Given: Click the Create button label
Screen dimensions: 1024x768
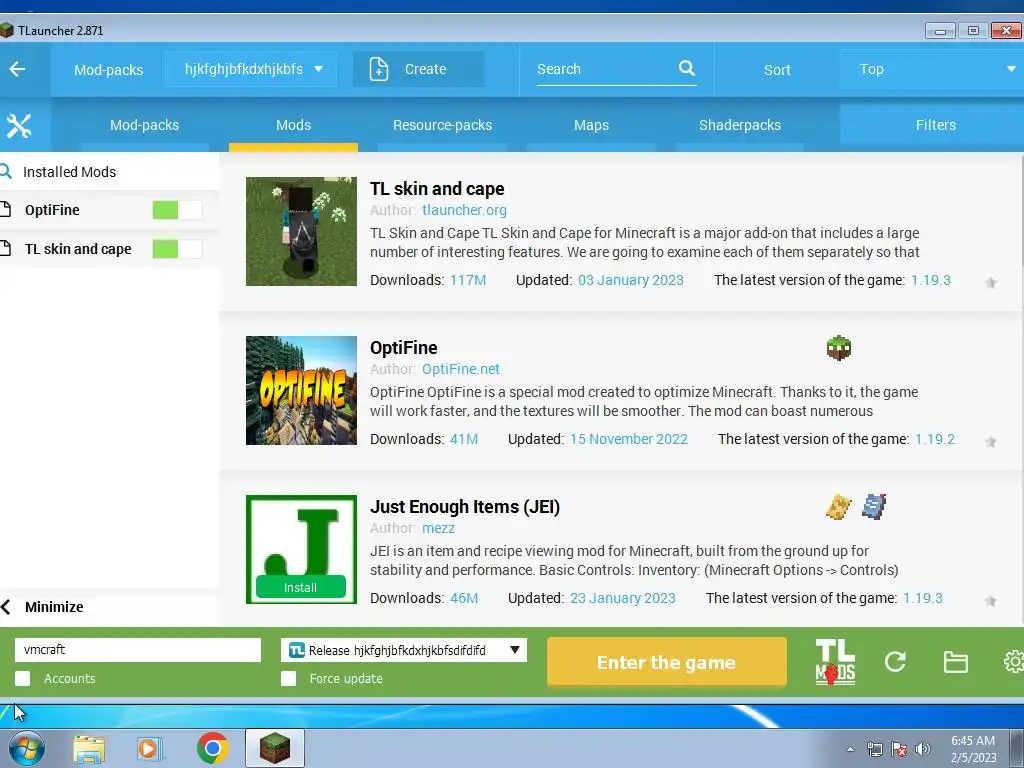Looking at the screenshot, I should [425, 69].
